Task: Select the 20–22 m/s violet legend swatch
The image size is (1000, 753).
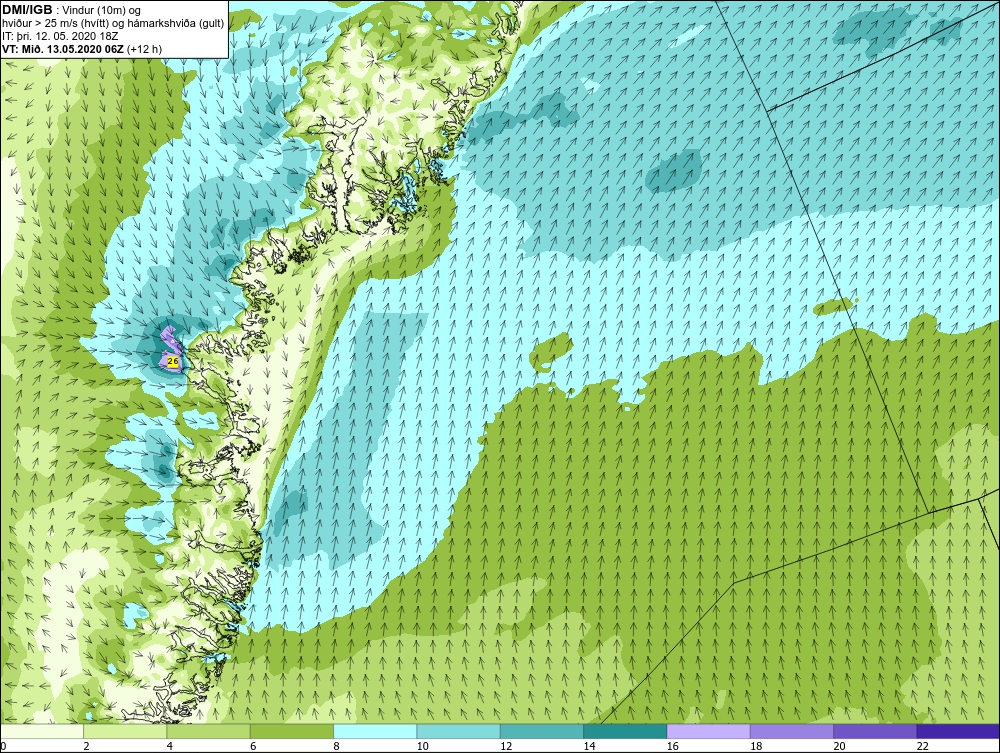Action: click(874, 731)
